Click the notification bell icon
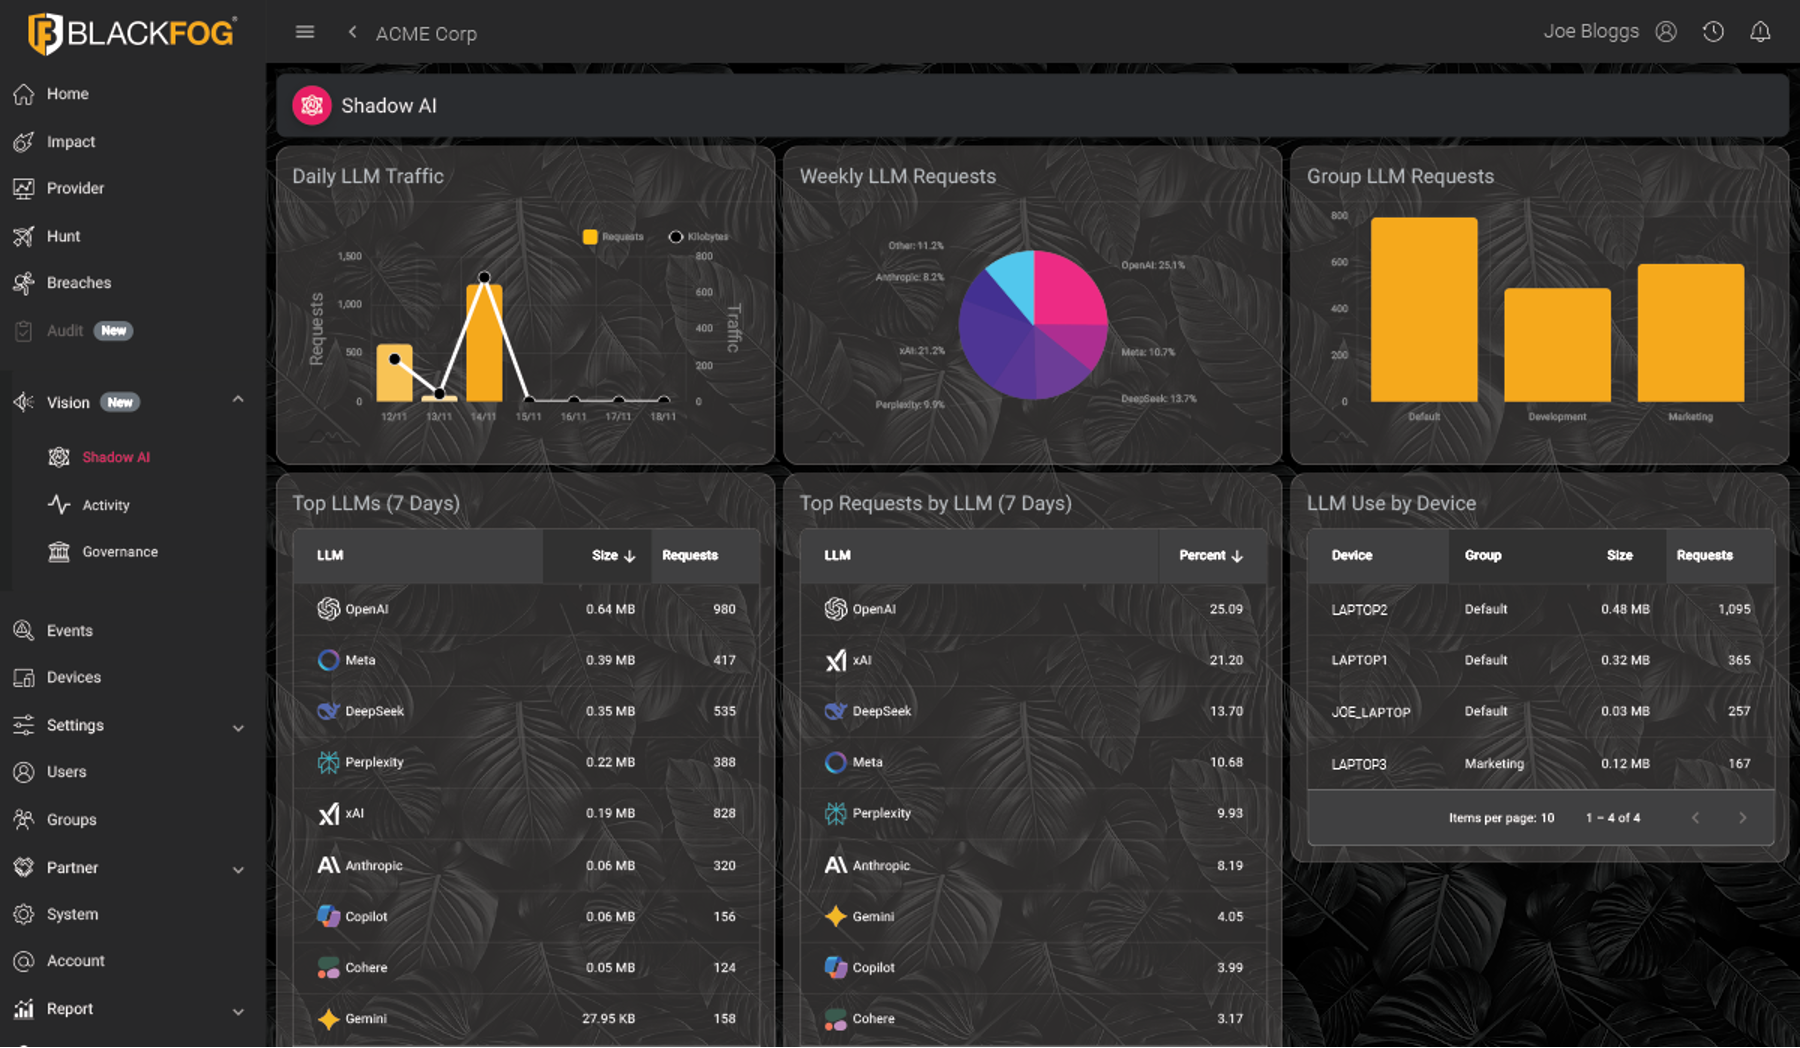Viewport: 1800px width, 1048px height. 1760,31
